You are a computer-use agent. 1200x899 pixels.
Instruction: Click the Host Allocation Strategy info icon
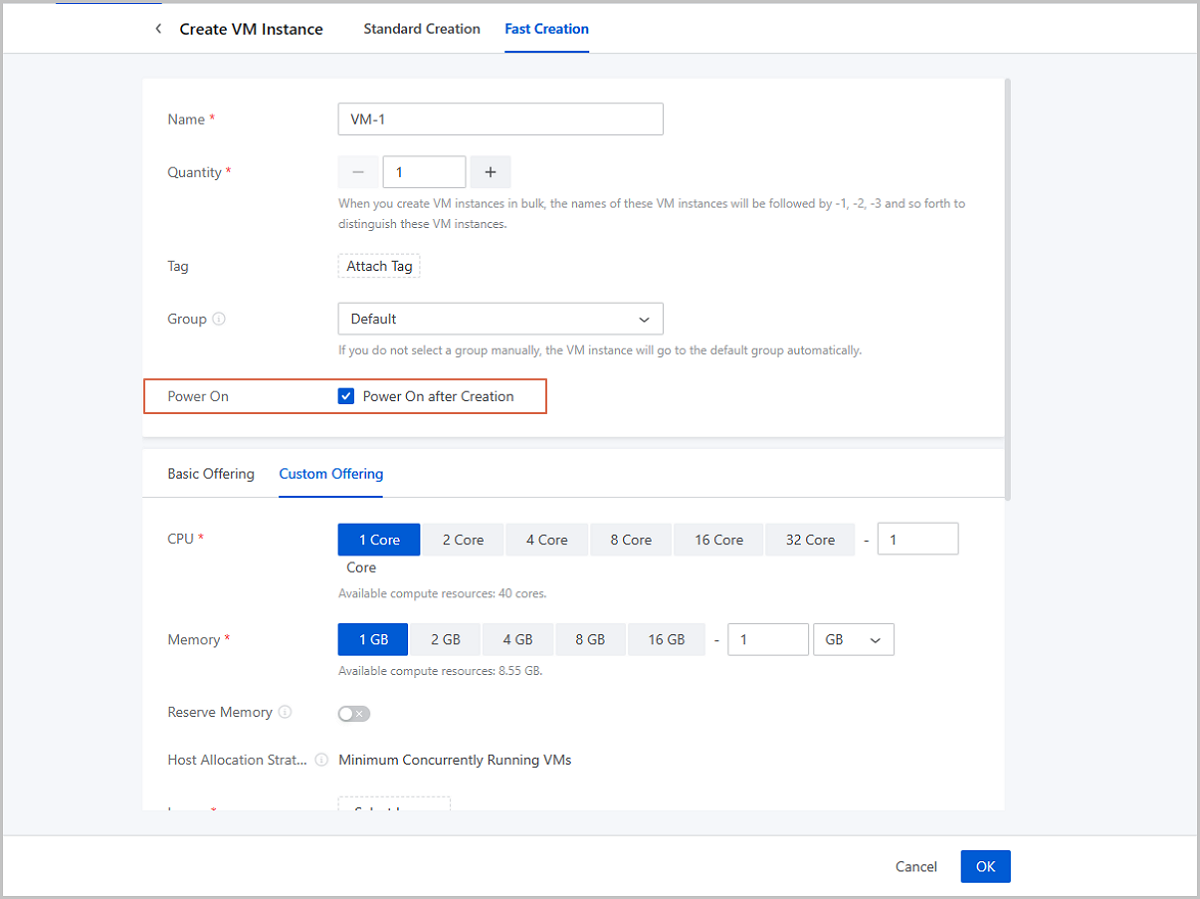321,760
